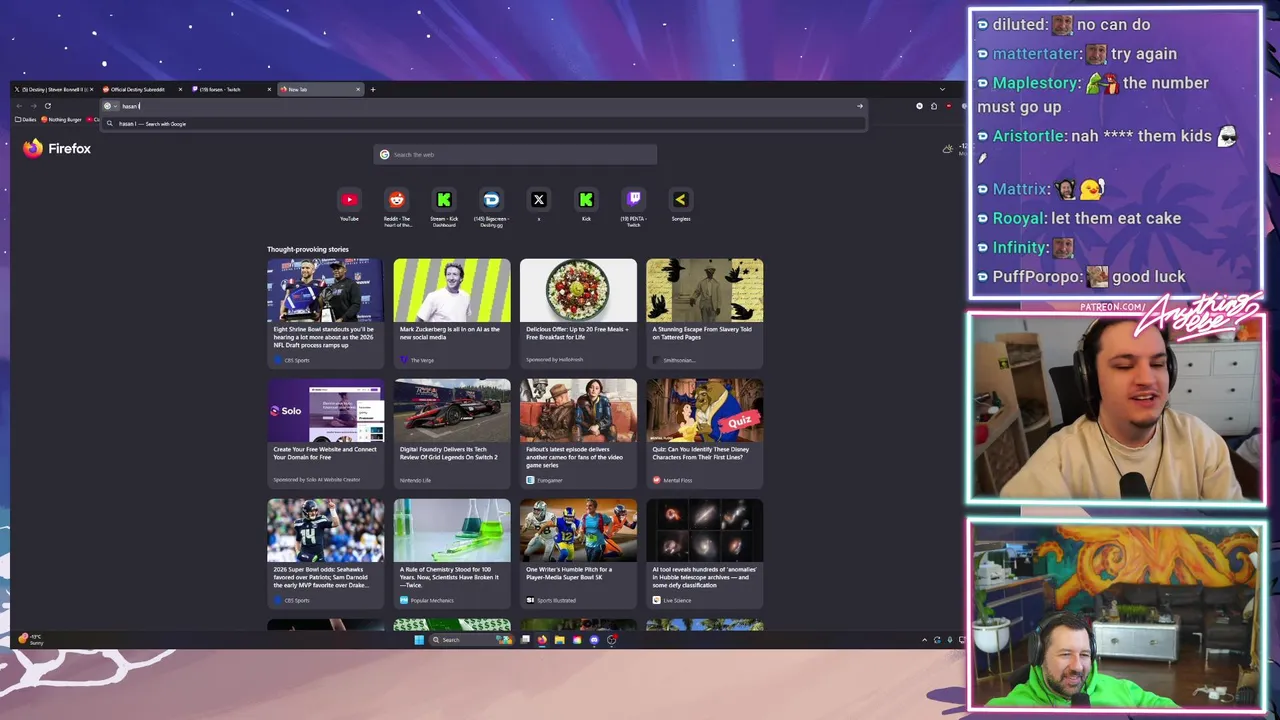
Task: Open OBS icon on the taskbar
Action: 611,640
